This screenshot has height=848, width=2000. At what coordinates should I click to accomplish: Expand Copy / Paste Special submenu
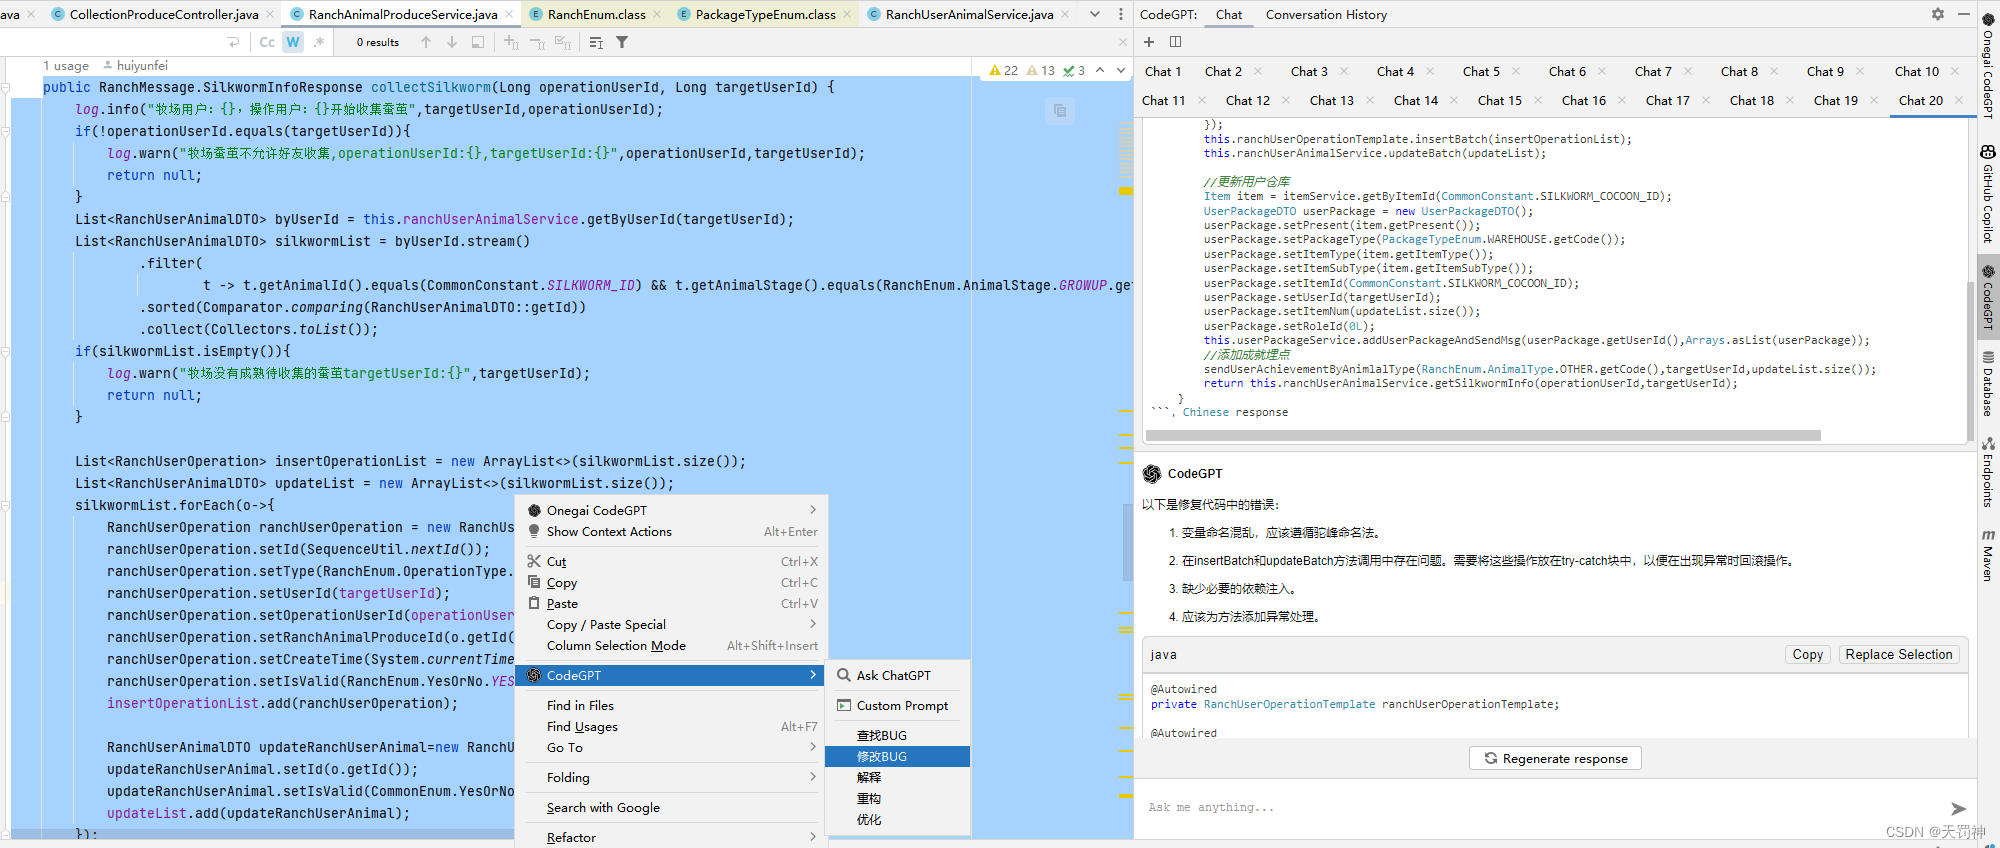[672, 624]
